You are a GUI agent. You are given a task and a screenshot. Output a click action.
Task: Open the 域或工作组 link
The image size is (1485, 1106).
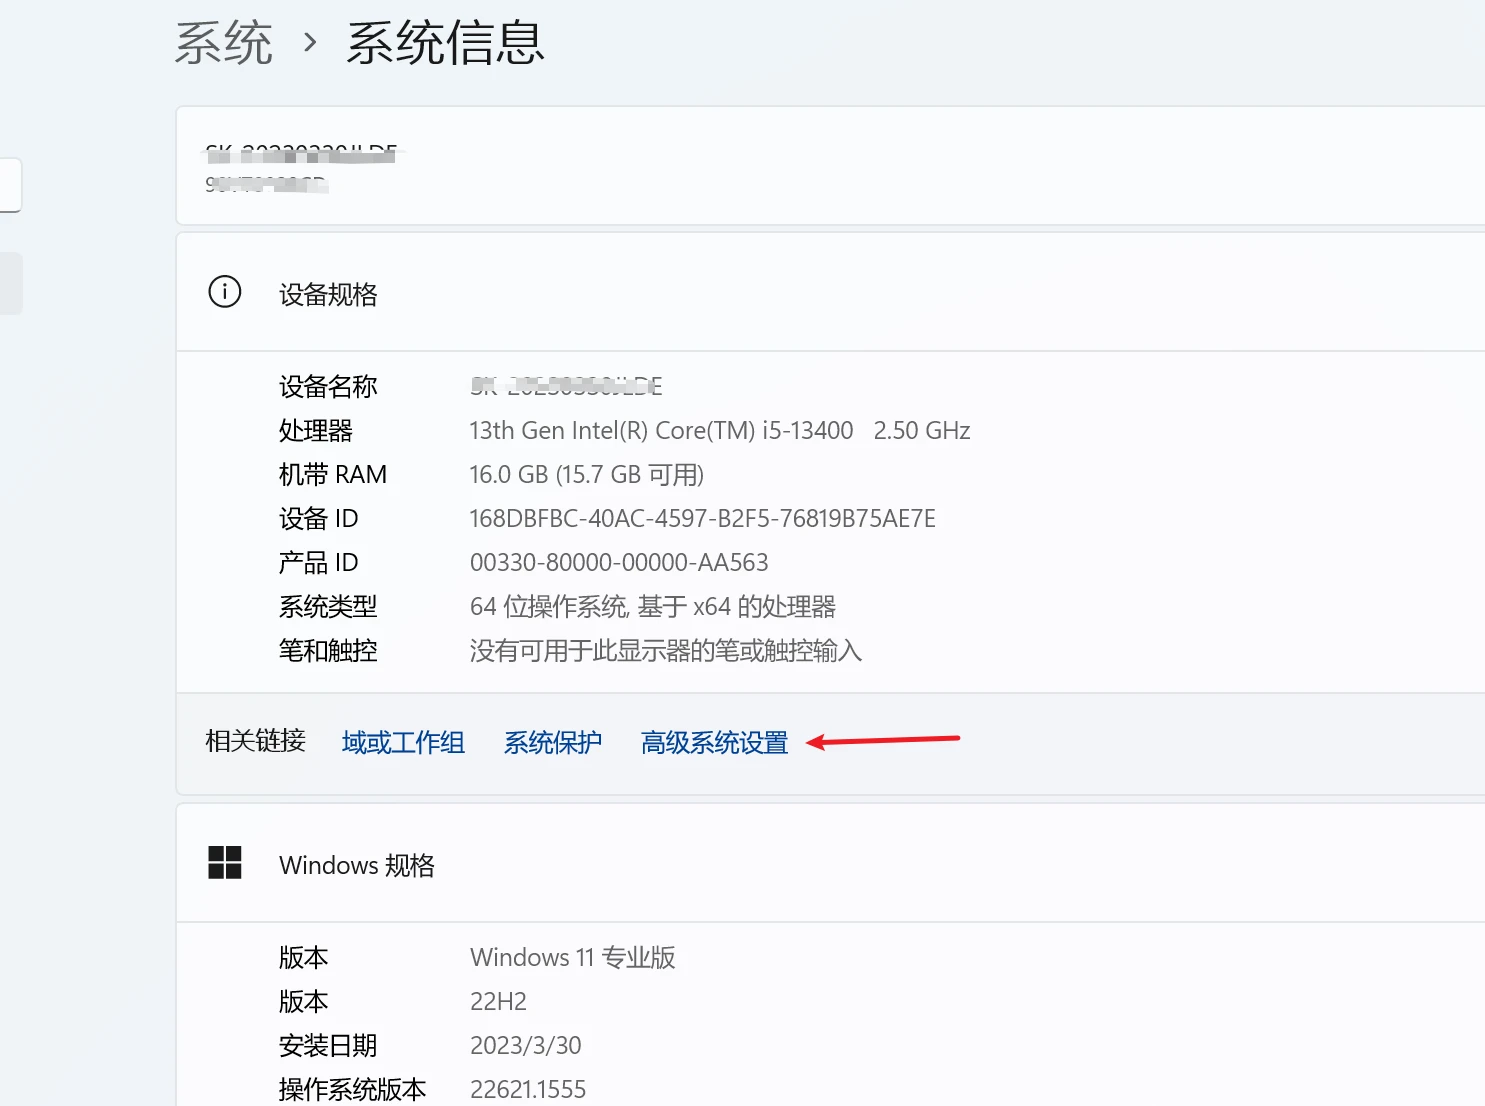[403, 742]
